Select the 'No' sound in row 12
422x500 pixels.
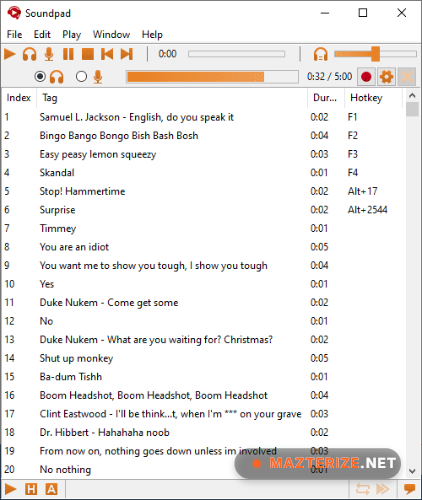click(x=204, y=321)
